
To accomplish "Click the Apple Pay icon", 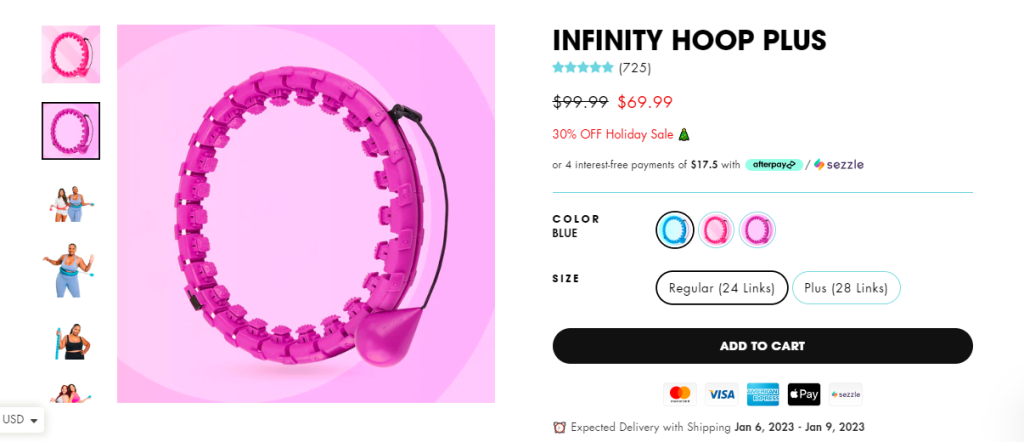I will click(x=803, y=394).
